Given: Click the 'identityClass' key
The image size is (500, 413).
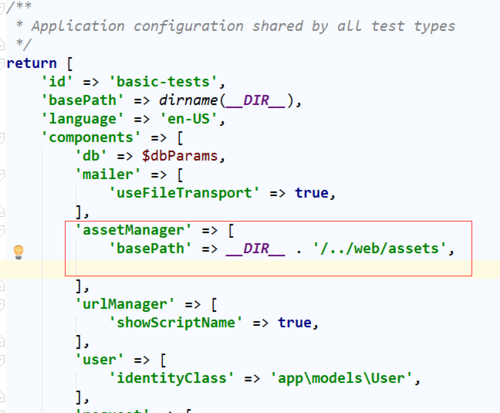Looking at the screenshot, I should tap(171, 378).
